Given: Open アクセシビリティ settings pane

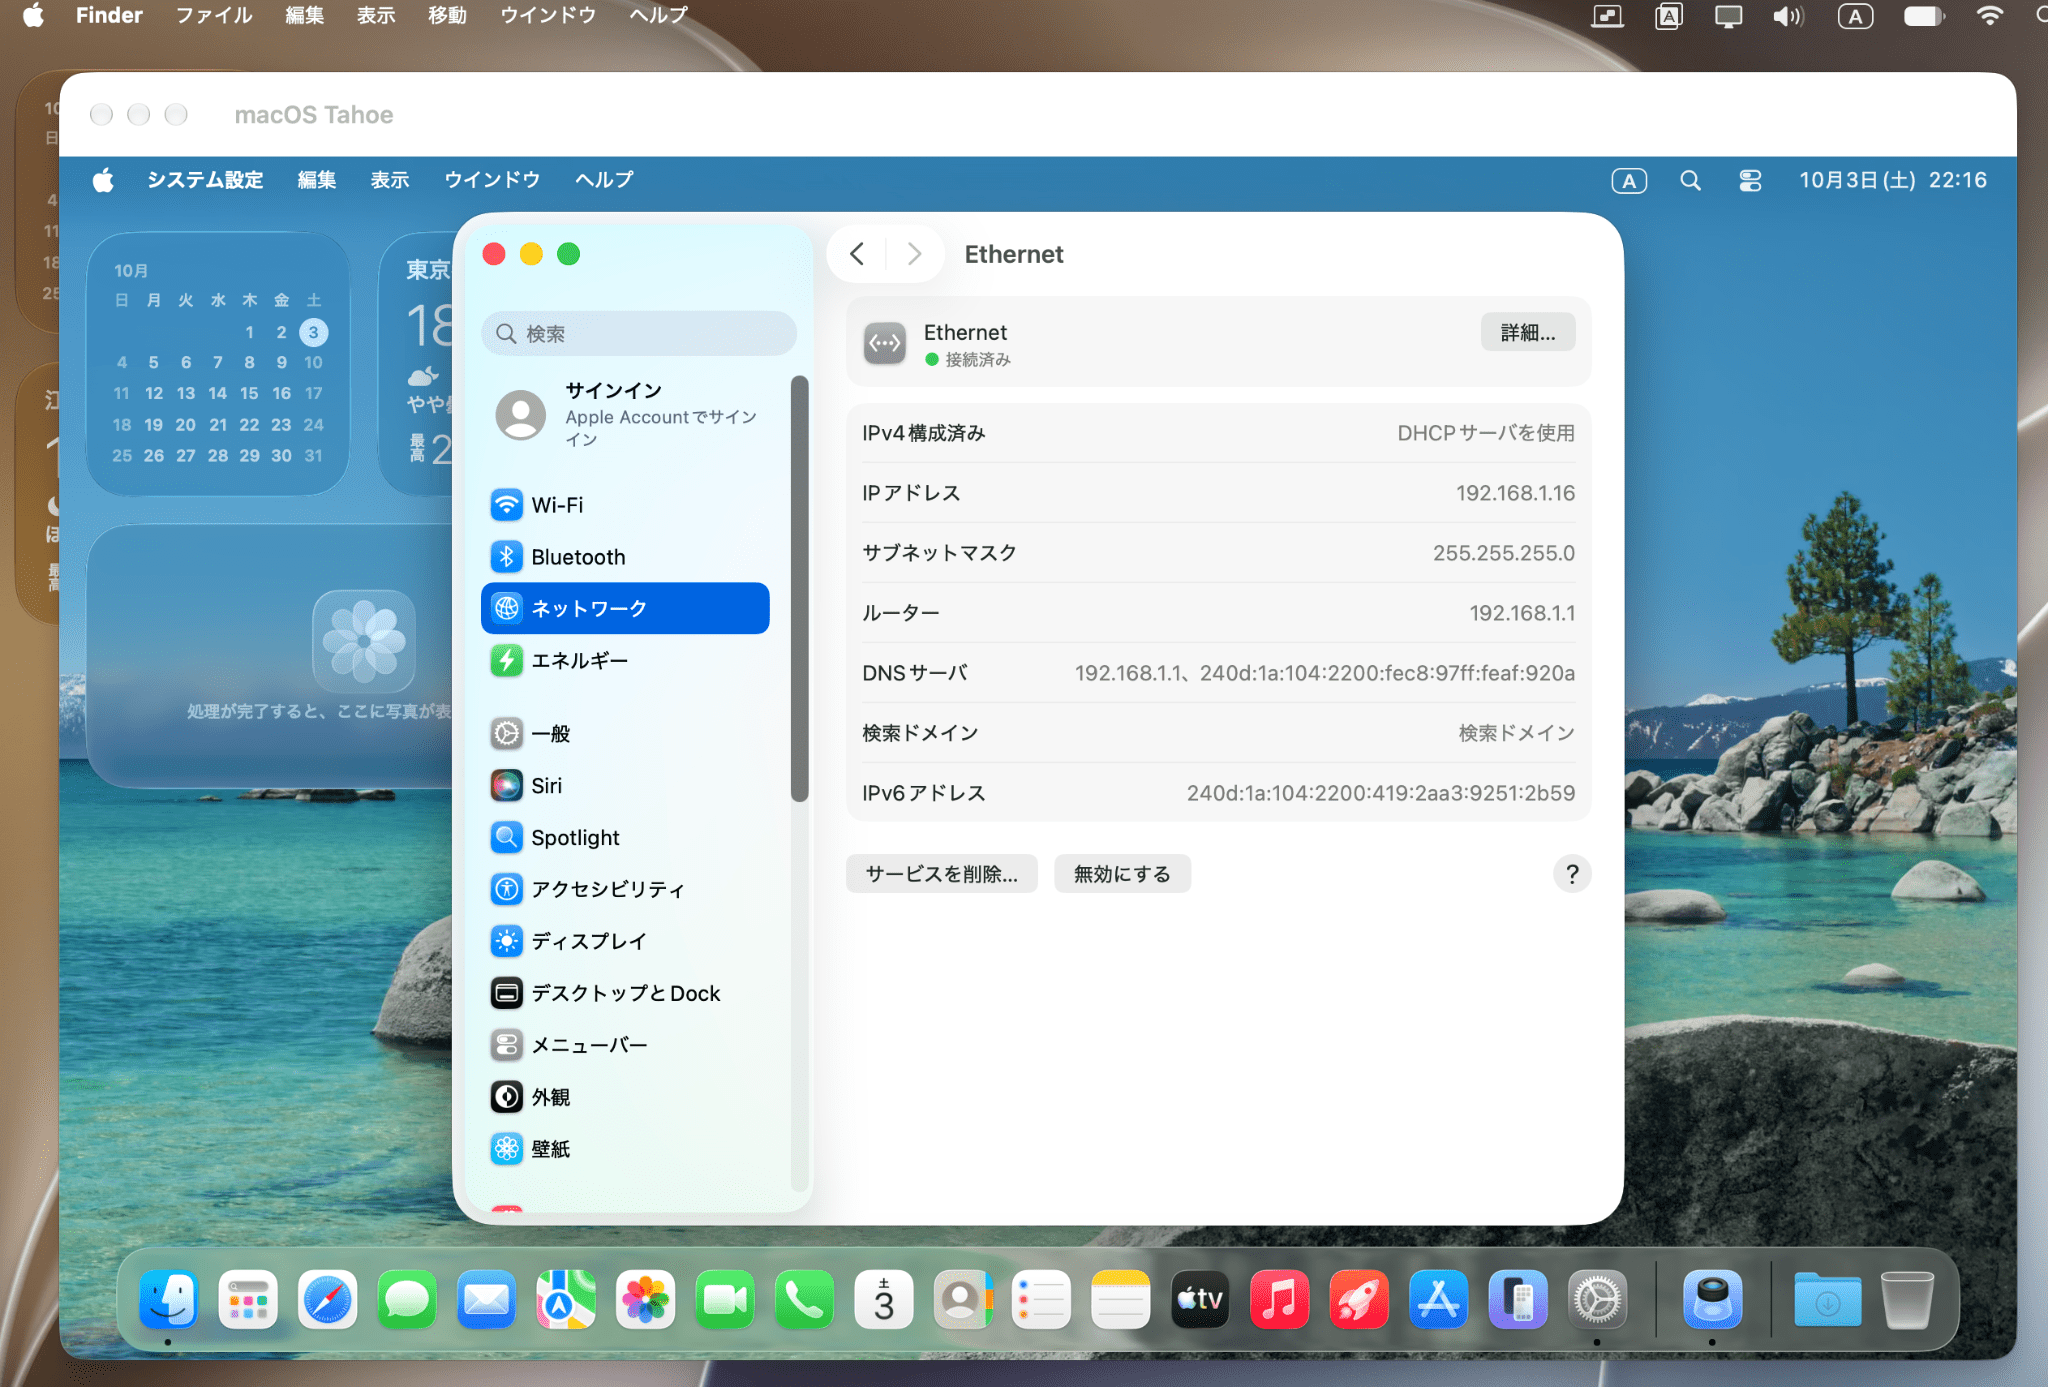Looking at the screenshot, I should coord(625,889).
